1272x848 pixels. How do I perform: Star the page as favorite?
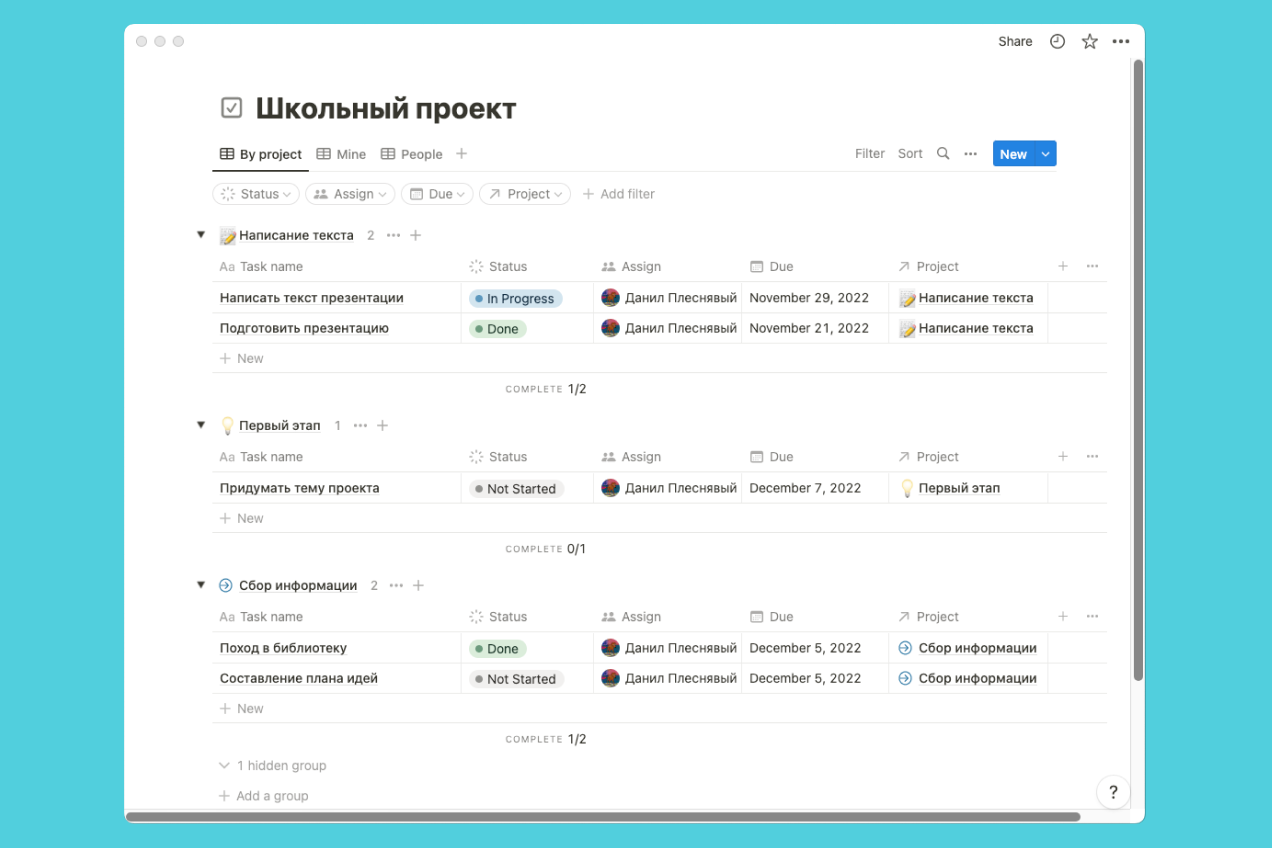pos(1090,41)
